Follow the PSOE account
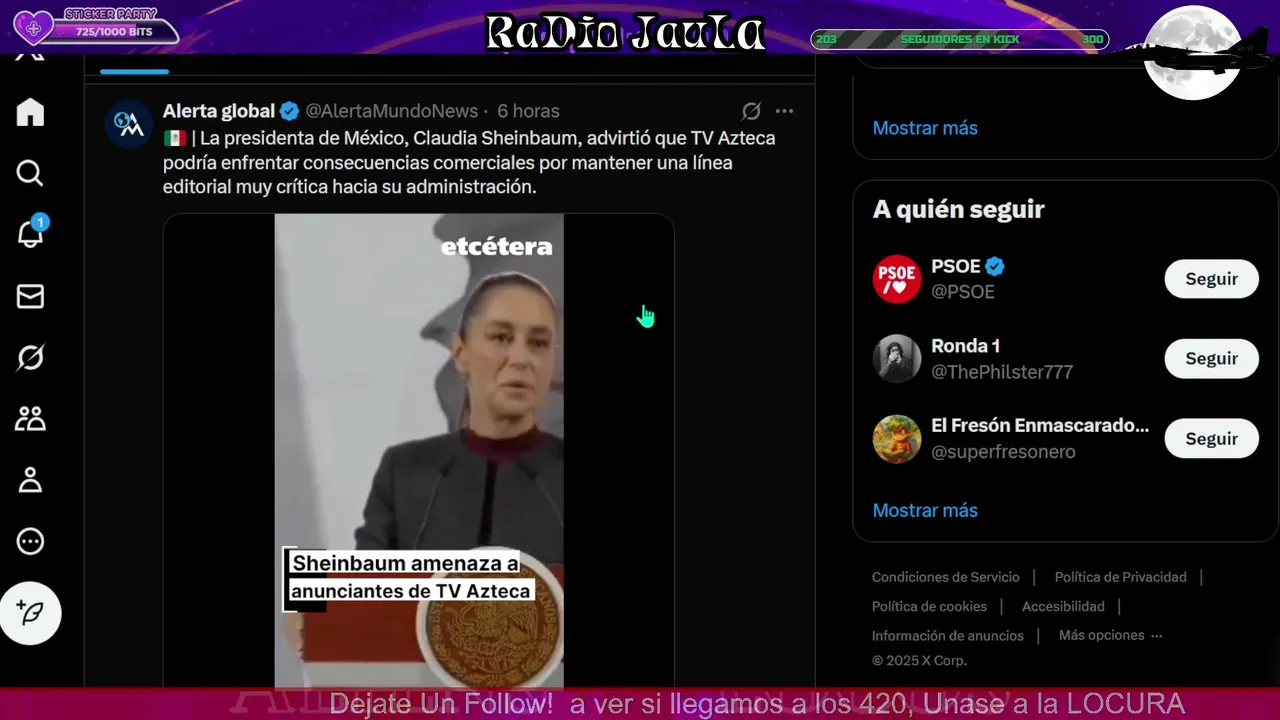The width and height of the screenshot is (1280, 720). [1211, 279]
